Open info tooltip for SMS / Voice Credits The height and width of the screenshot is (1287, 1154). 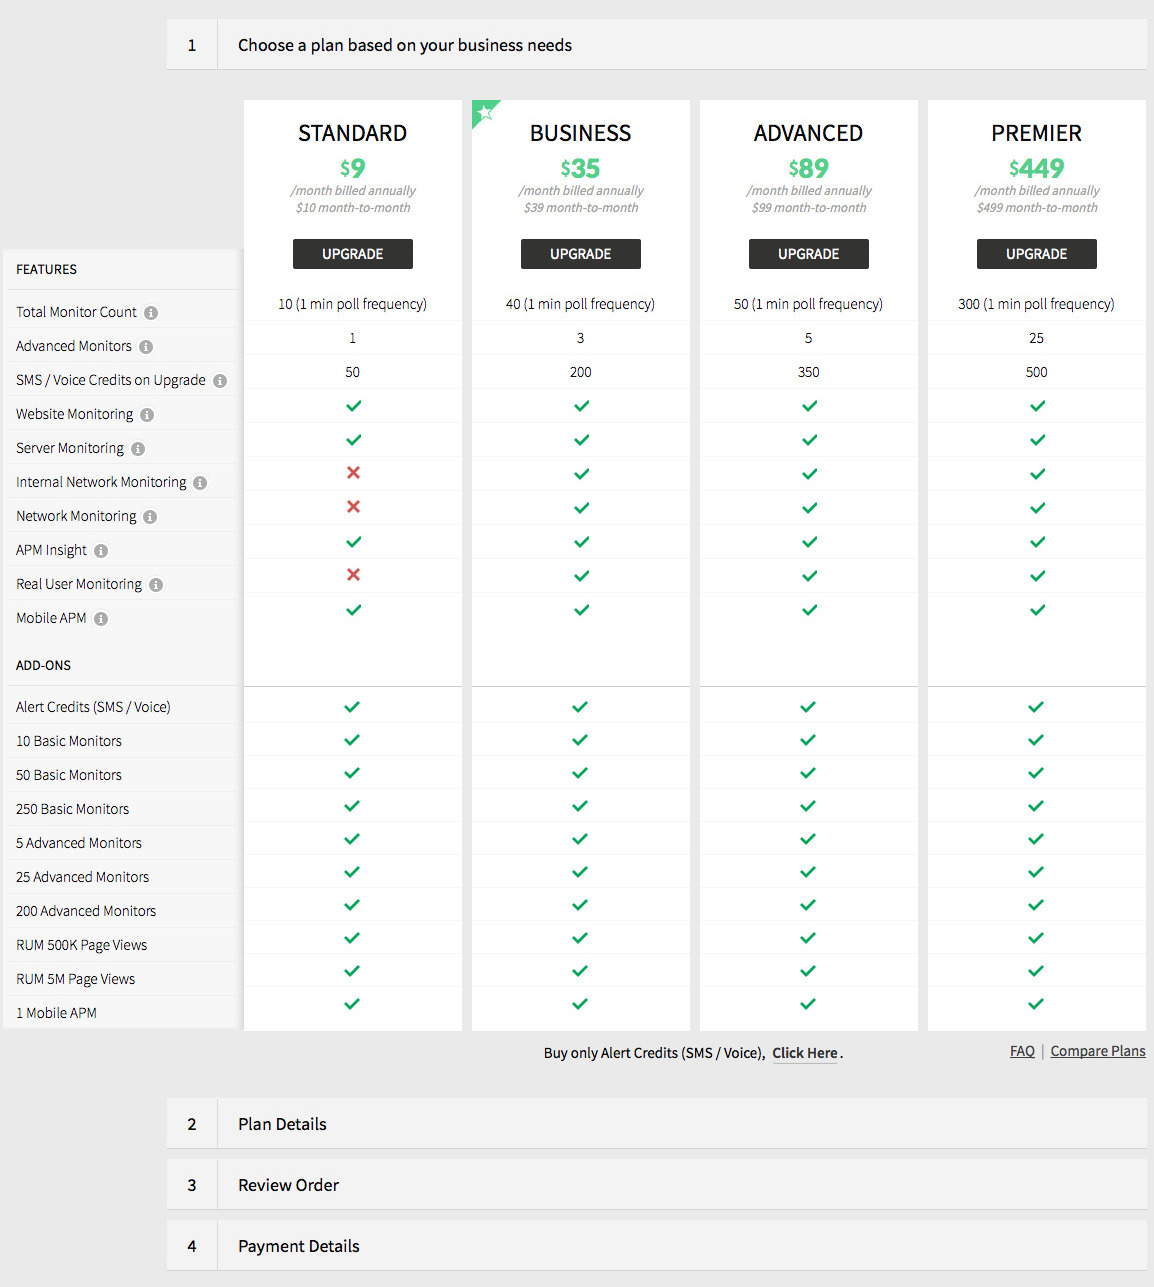point(220,381)
